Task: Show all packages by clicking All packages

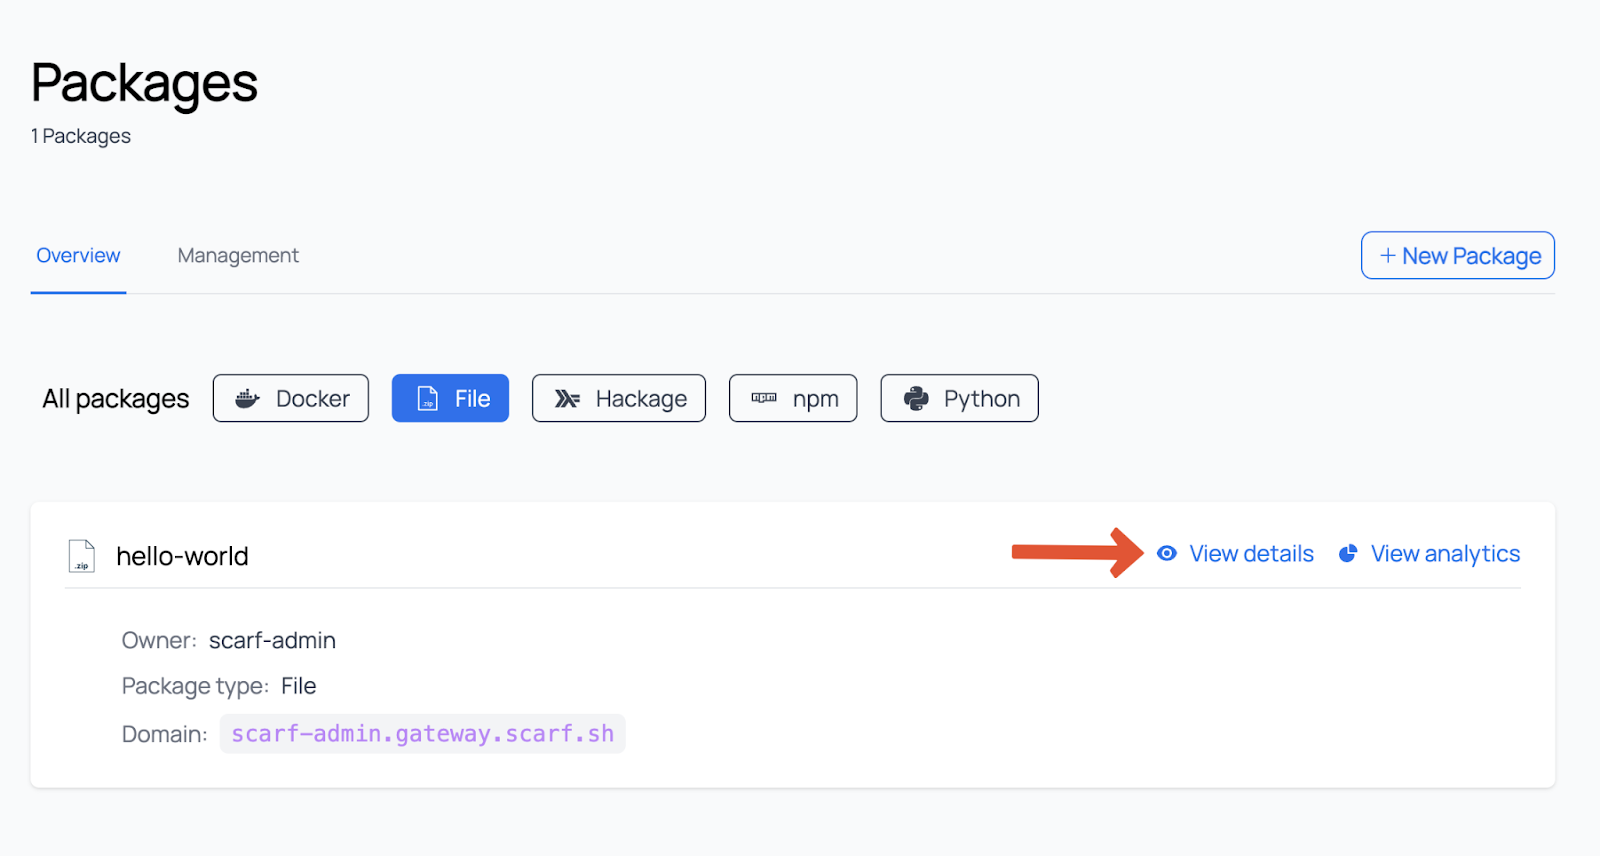Action: [116, 399]
